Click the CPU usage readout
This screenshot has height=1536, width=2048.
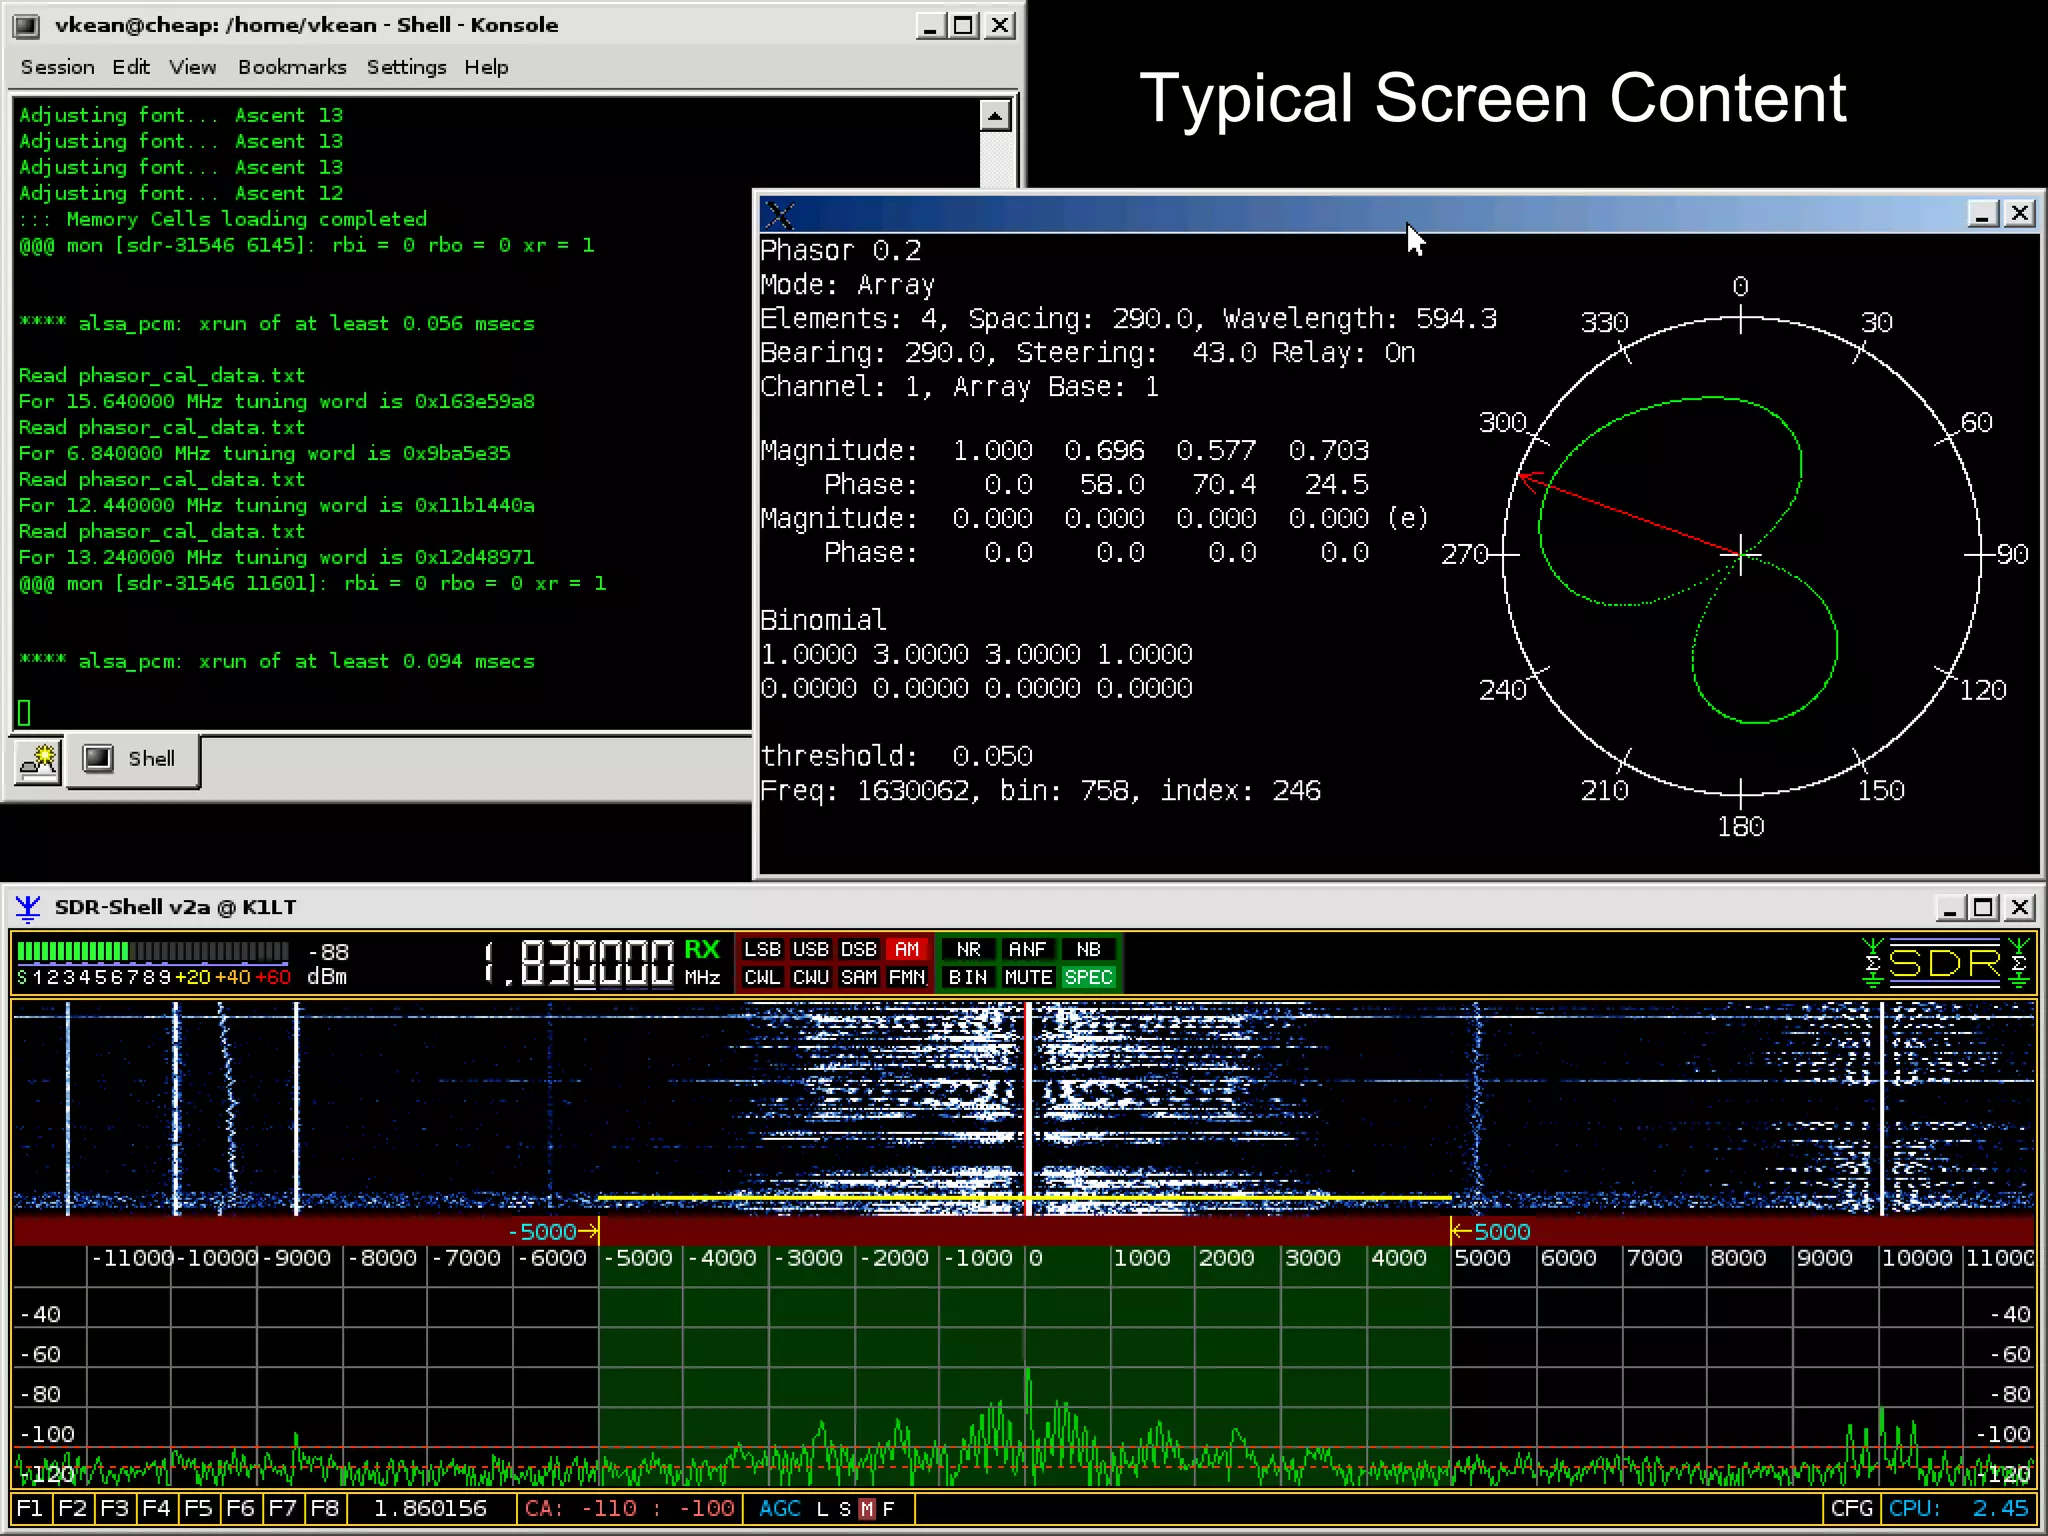click(x=1959, y=1508)
